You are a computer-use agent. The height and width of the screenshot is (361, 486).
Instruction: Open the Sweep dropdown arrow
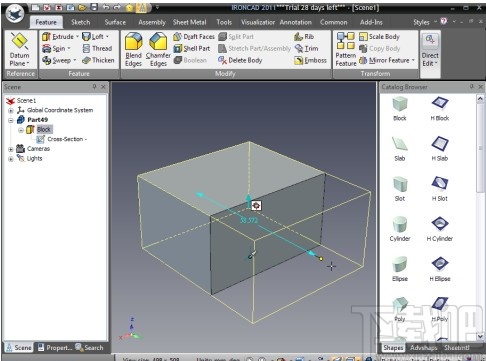pos(74,60)
